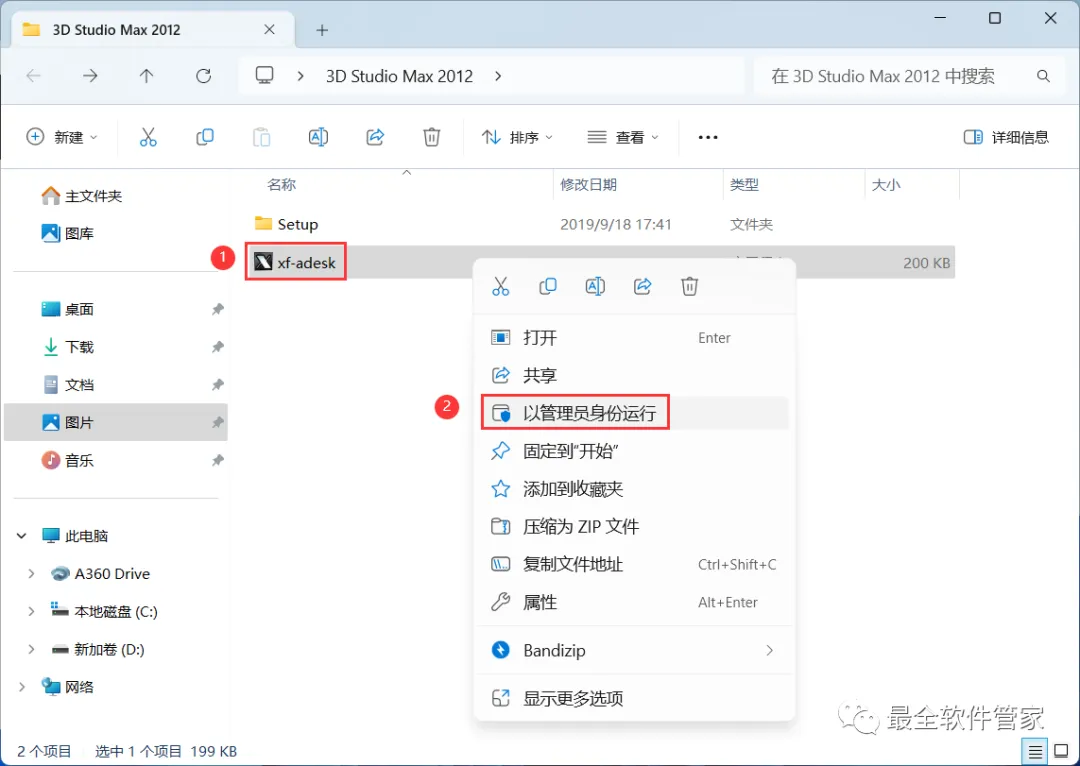This screenshot has height=766, width=1080.
Task: Sort by the 大小 column header
Action: pos(886,185)
